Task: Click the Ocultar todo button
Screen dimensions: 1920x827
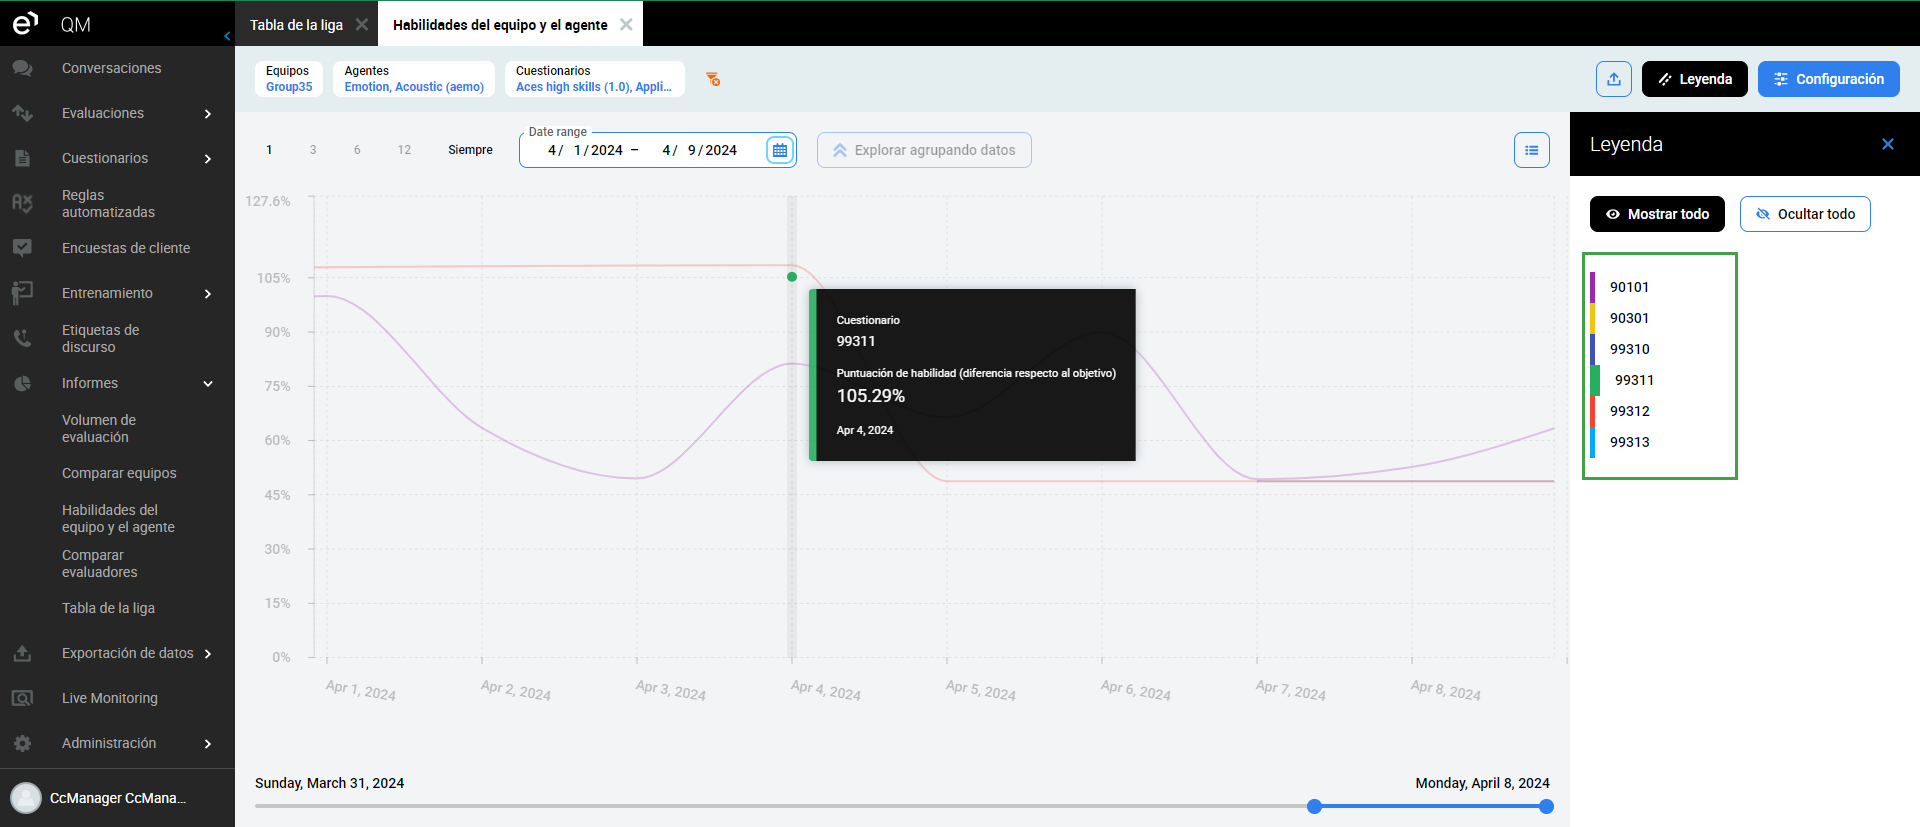Action: [x=1805, y=214]
